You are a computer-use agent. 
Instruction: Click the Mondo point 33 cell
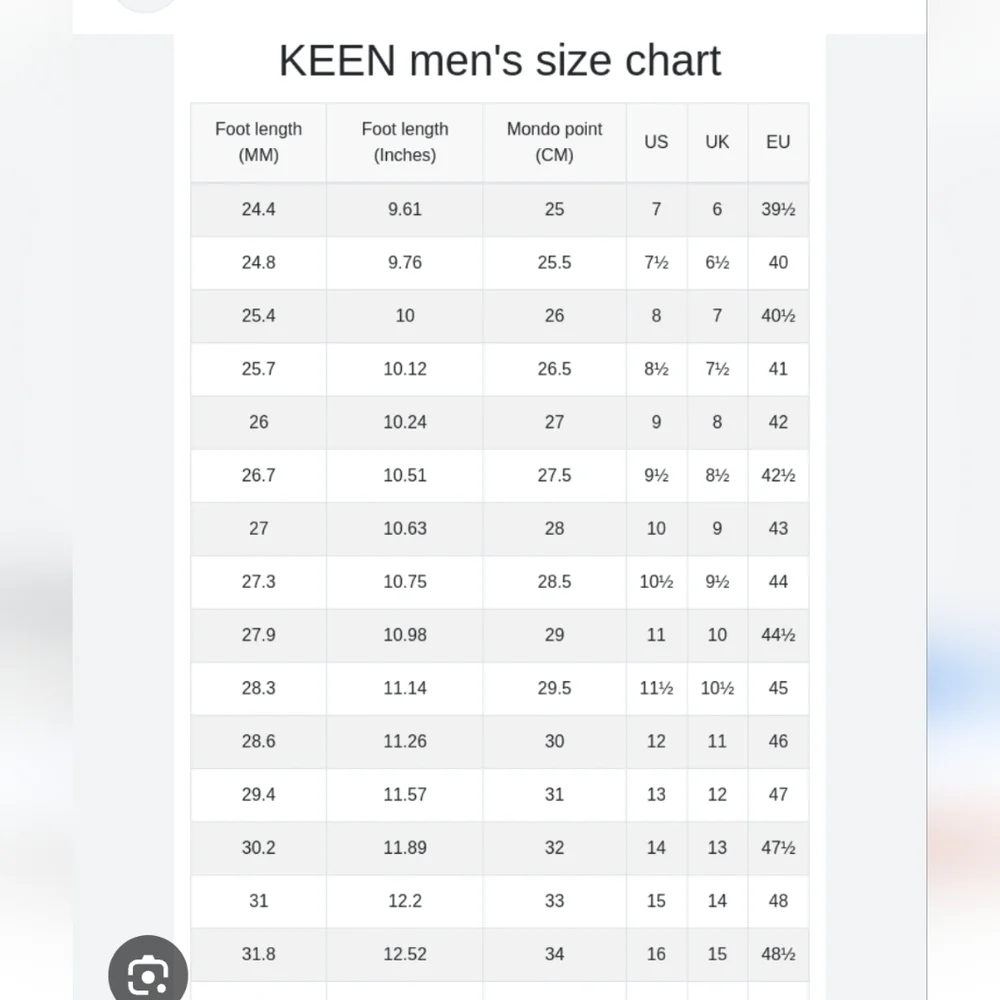click(554, 901)
